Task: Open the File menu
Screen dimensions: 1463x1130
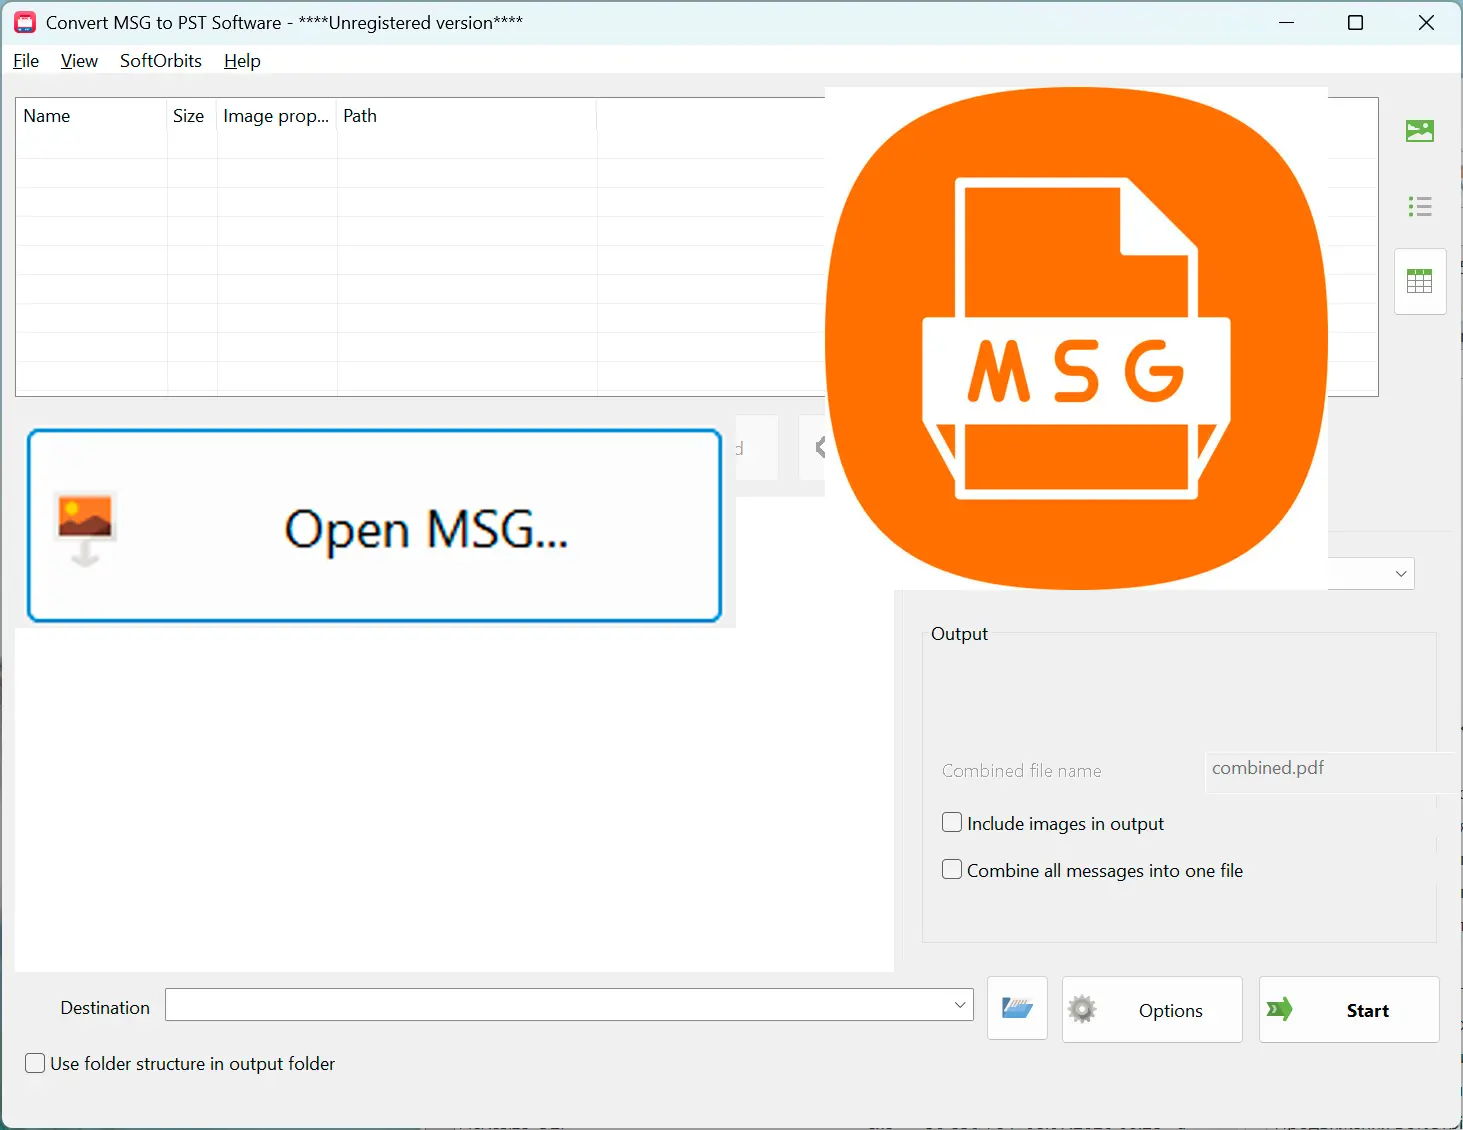Action: tap(26, 61)
